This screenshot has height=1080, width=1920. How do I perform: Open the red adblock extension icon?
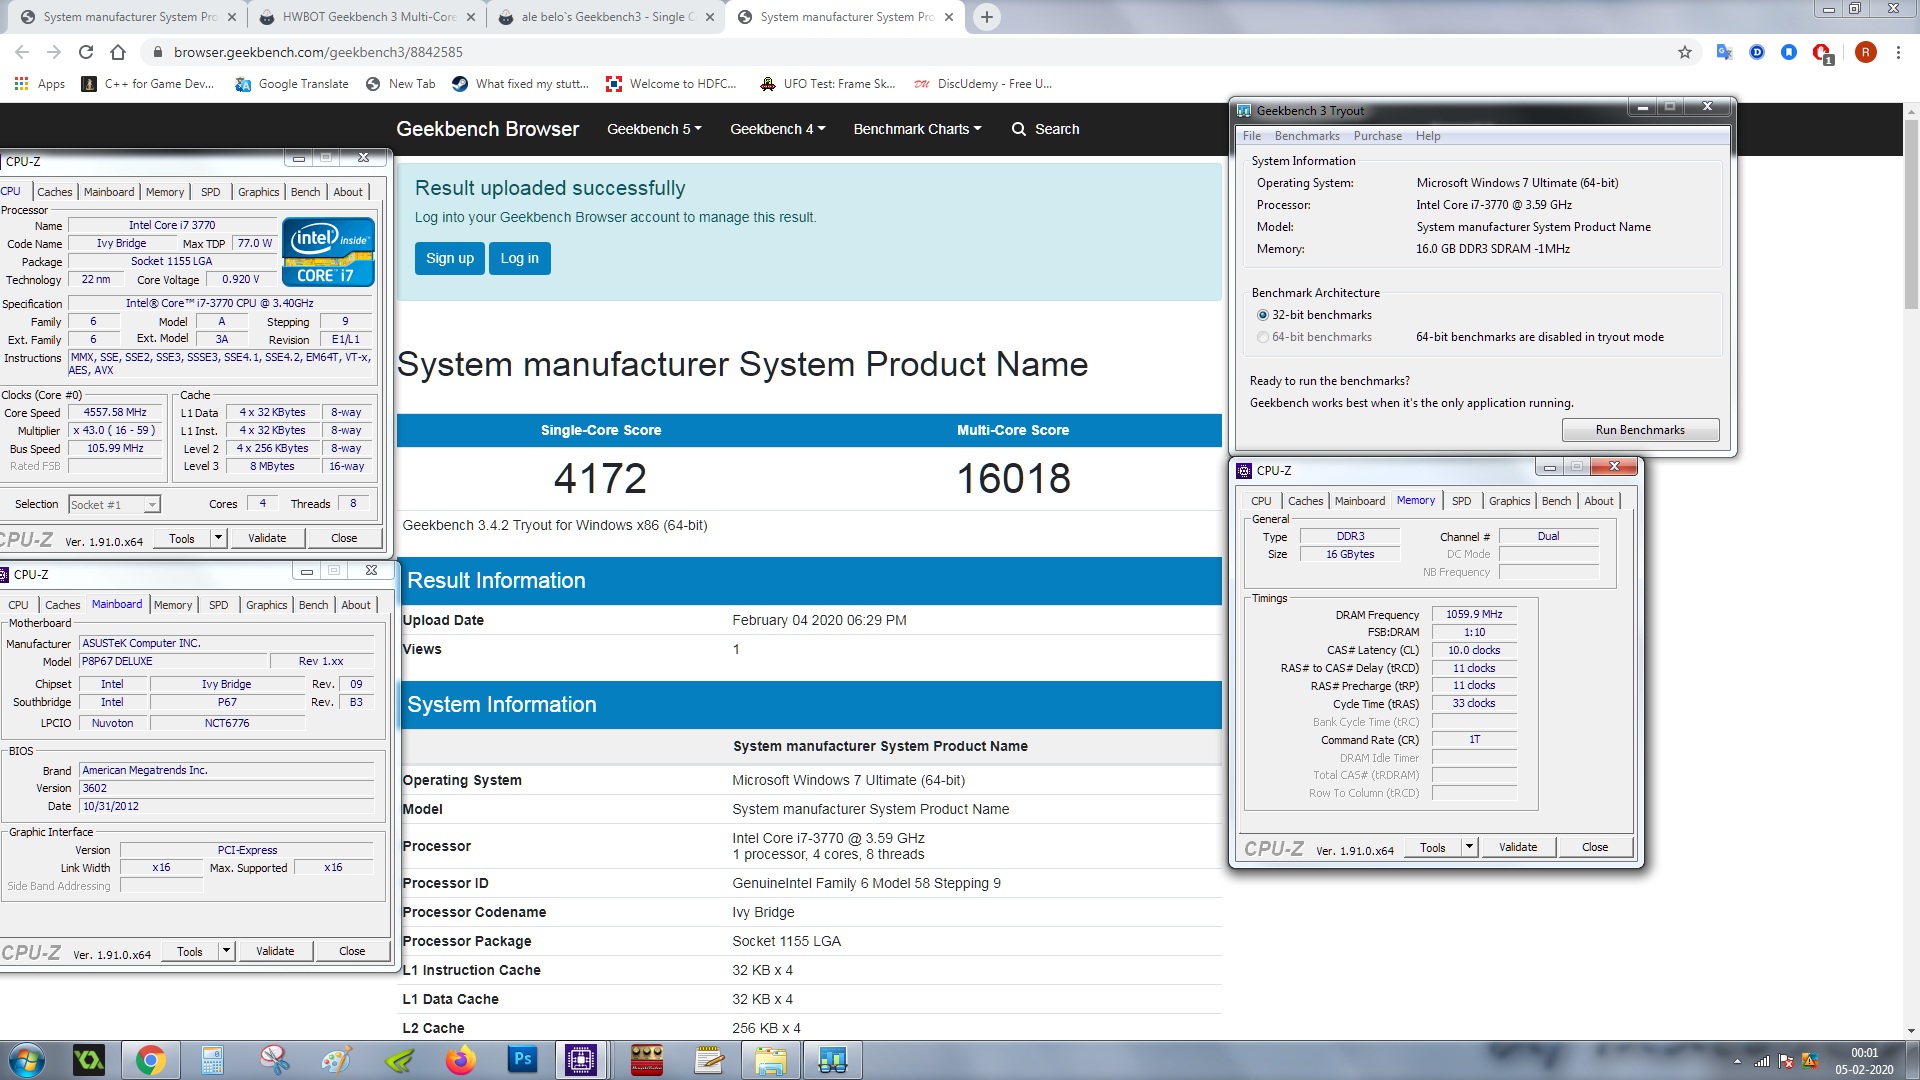coord(1822,53)
